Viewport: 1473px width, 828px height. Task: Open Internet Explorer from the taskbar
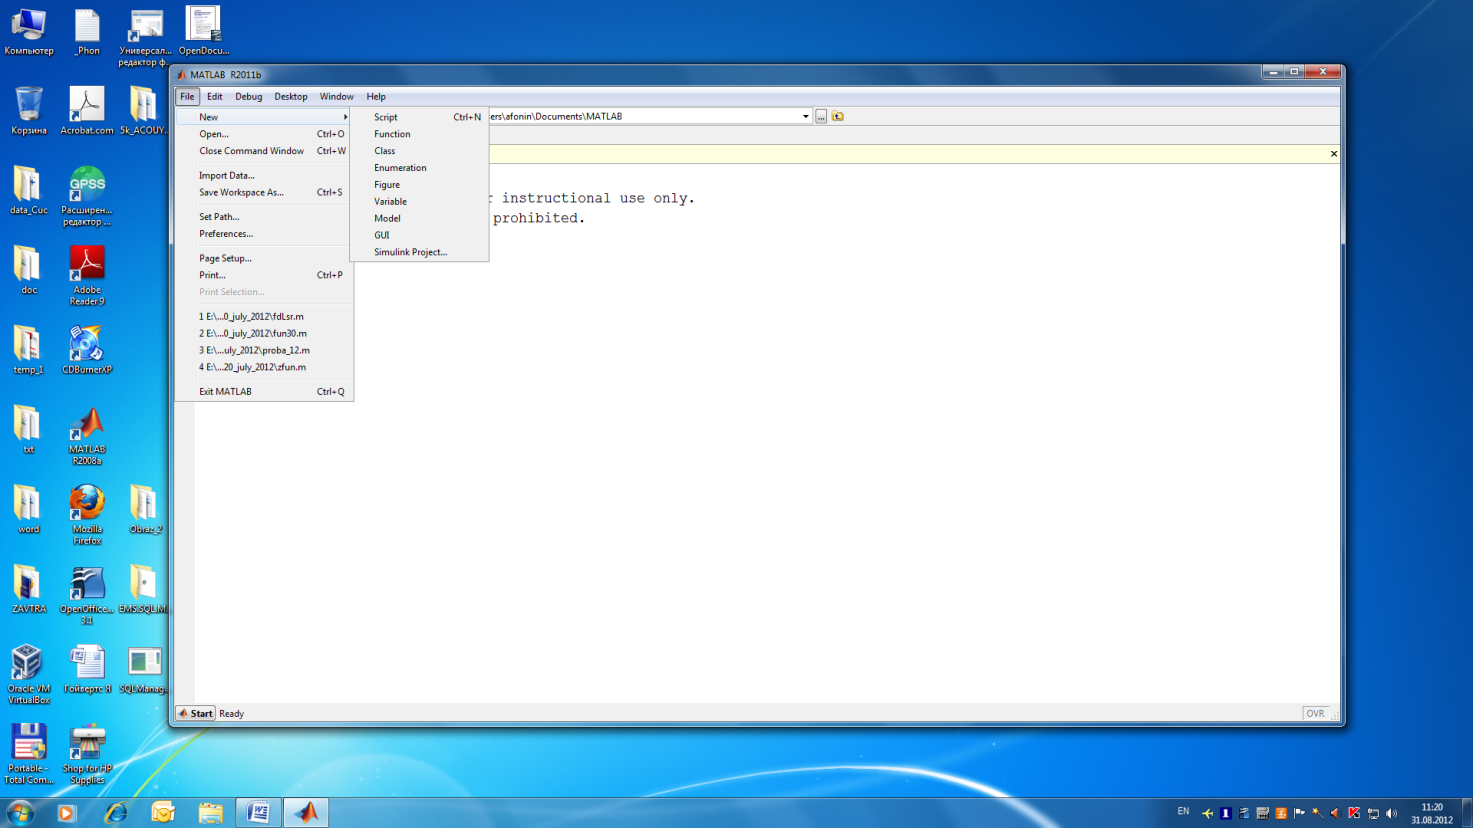point(115,812)
